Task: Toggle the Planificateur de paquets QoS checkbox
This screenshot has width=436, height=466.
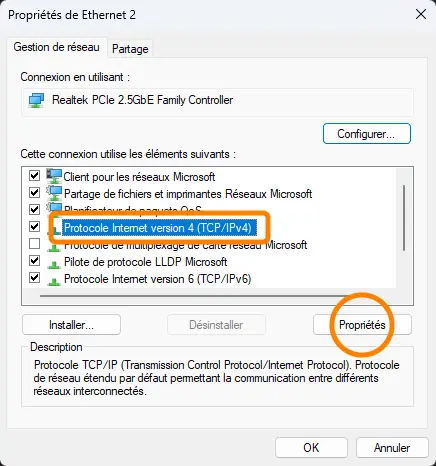Action: (x=35, y=210)
